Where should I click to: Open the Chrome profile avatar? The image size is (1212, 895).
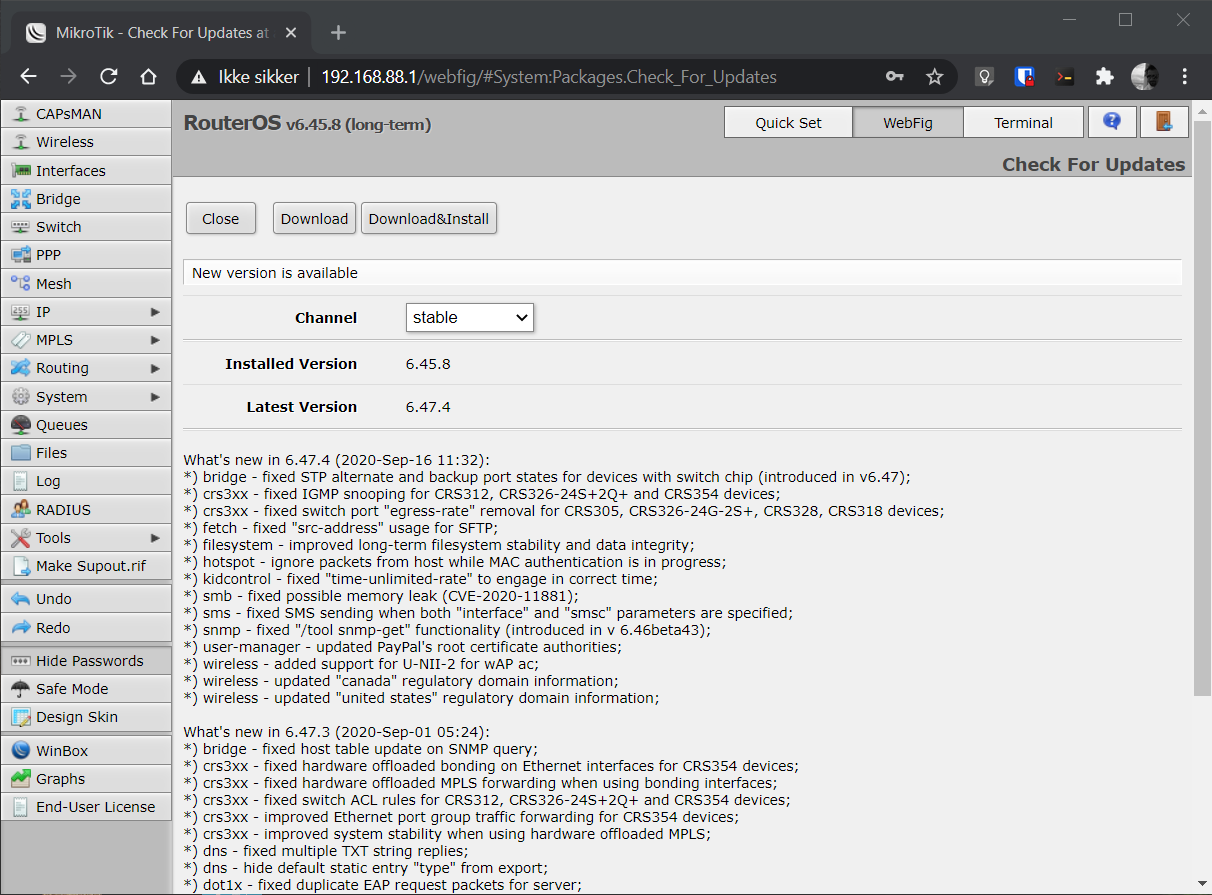(1144, 77)
